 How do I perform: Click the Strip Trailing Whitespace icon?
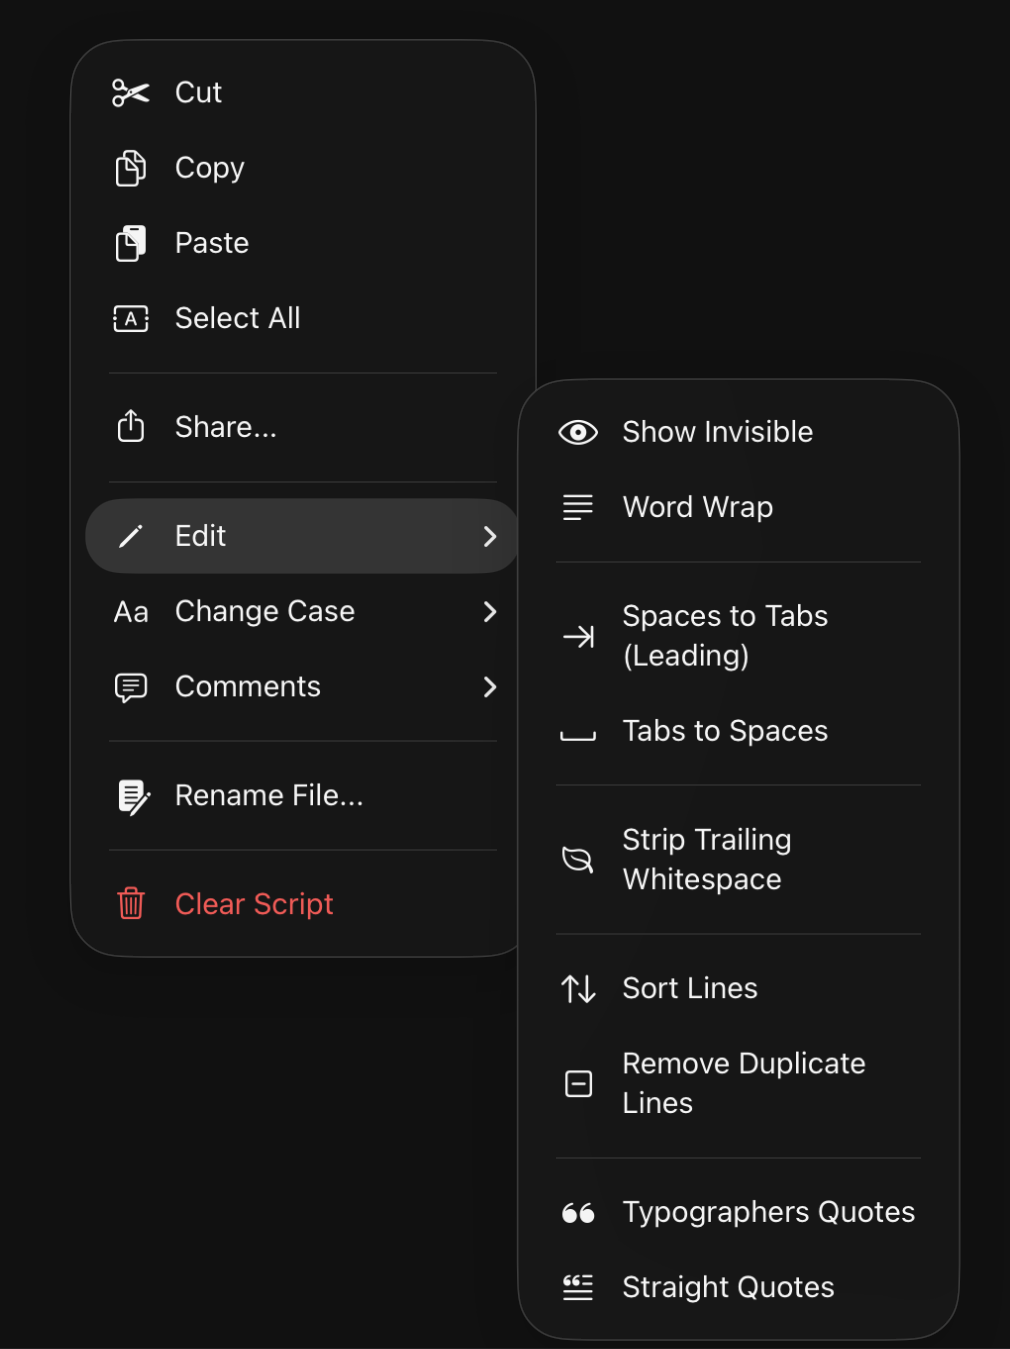tap(578, 859)
